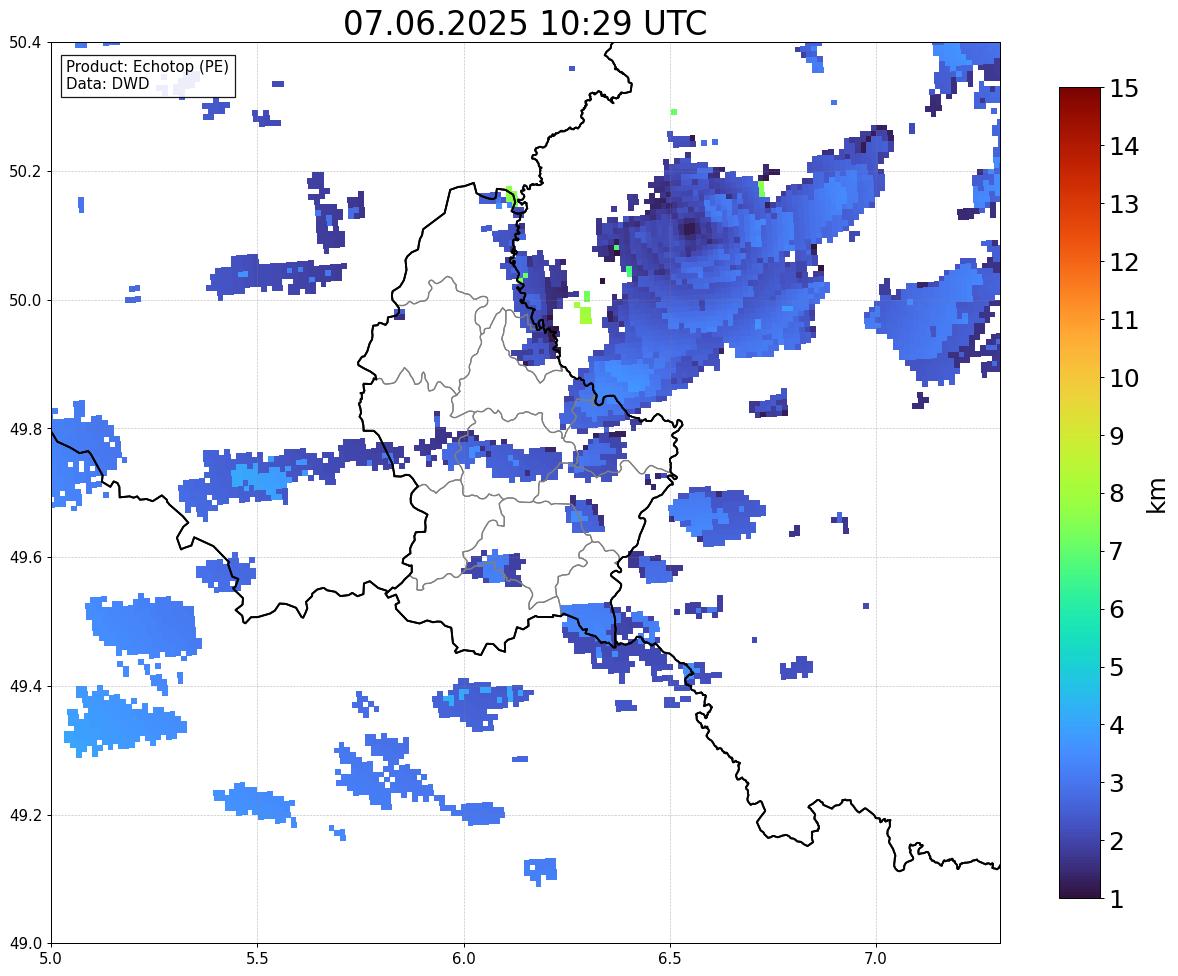Click the colorbar tick label 2
Image resolution: width=1178 pixels, height=976 pixels.
1117,841
